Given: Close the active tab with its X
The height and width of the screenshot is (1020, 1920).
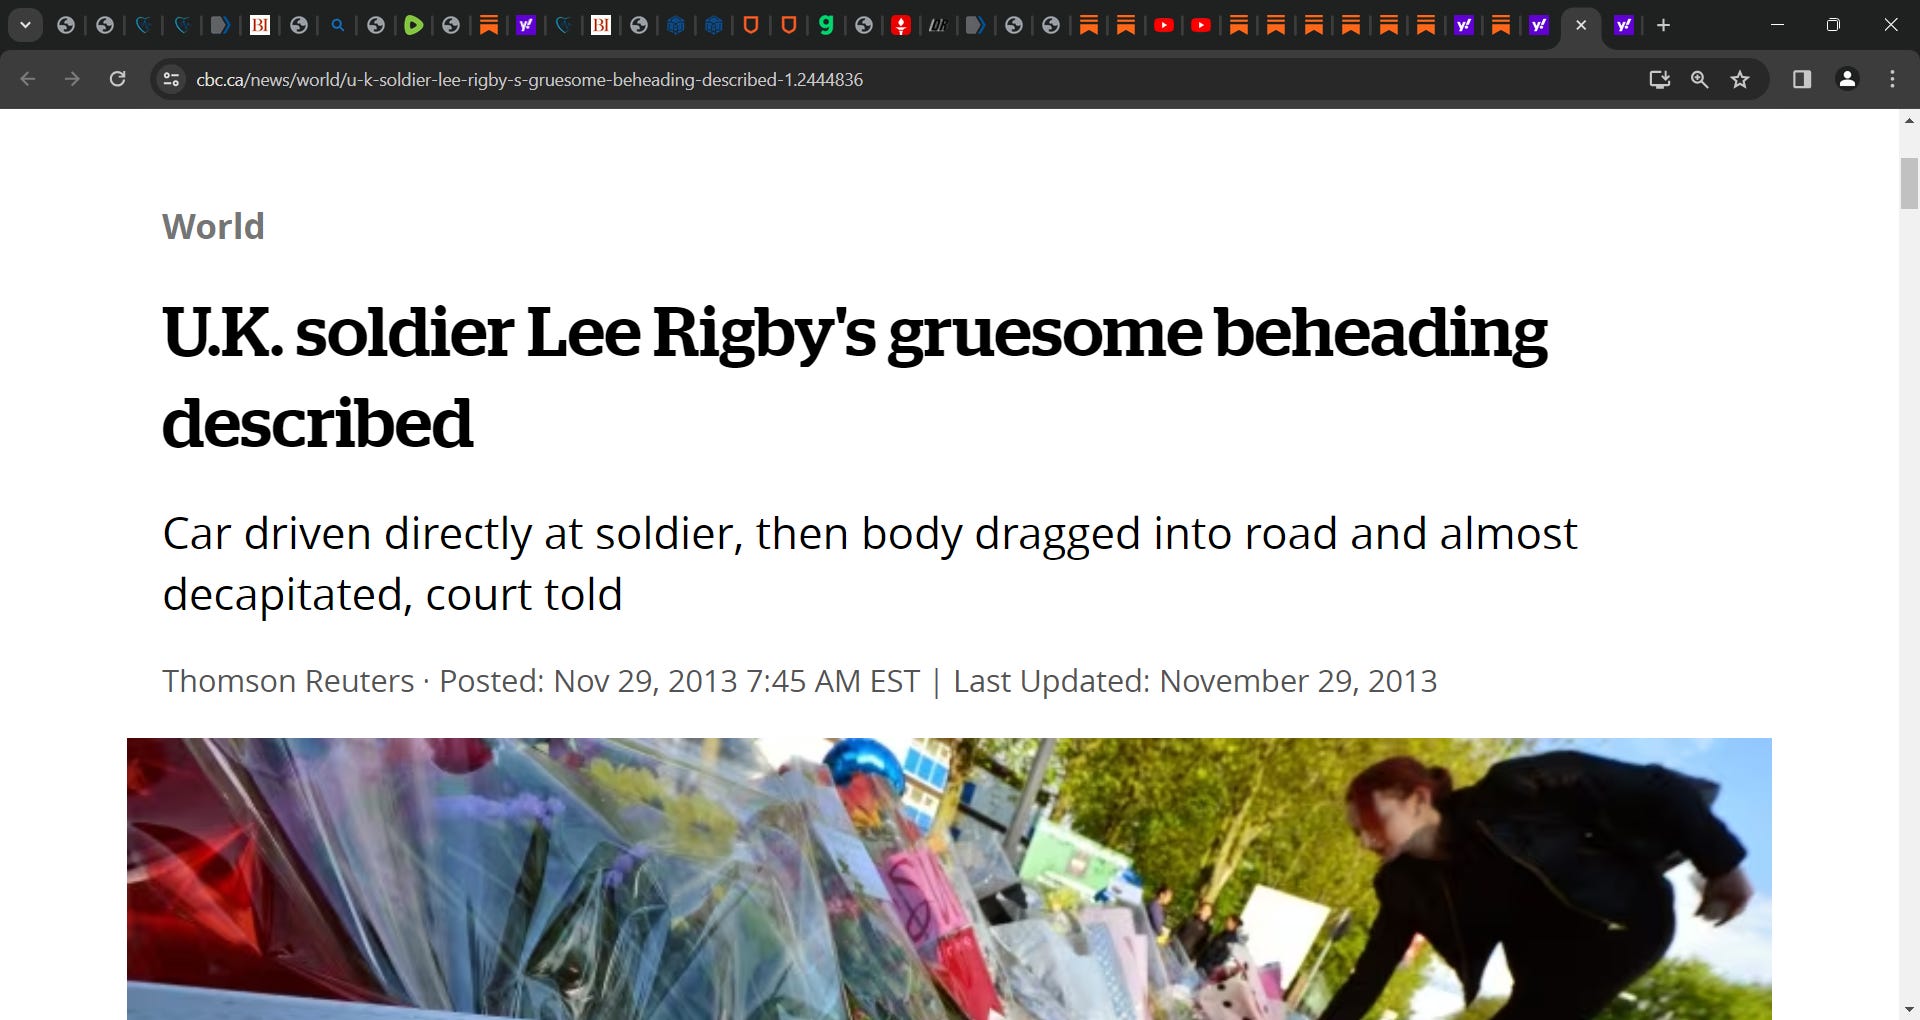Looking at the screenshot, I should click(1581, 25).
